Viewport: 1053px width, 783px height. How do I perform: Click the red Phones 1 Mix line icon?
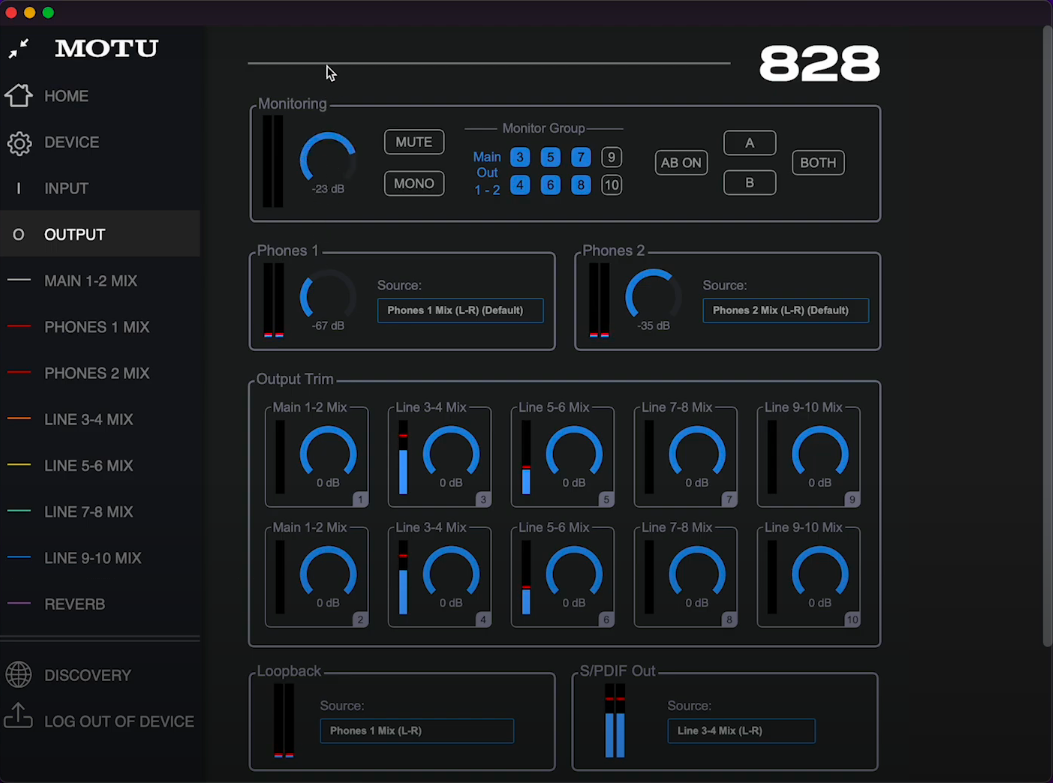[x=18, y=327]
